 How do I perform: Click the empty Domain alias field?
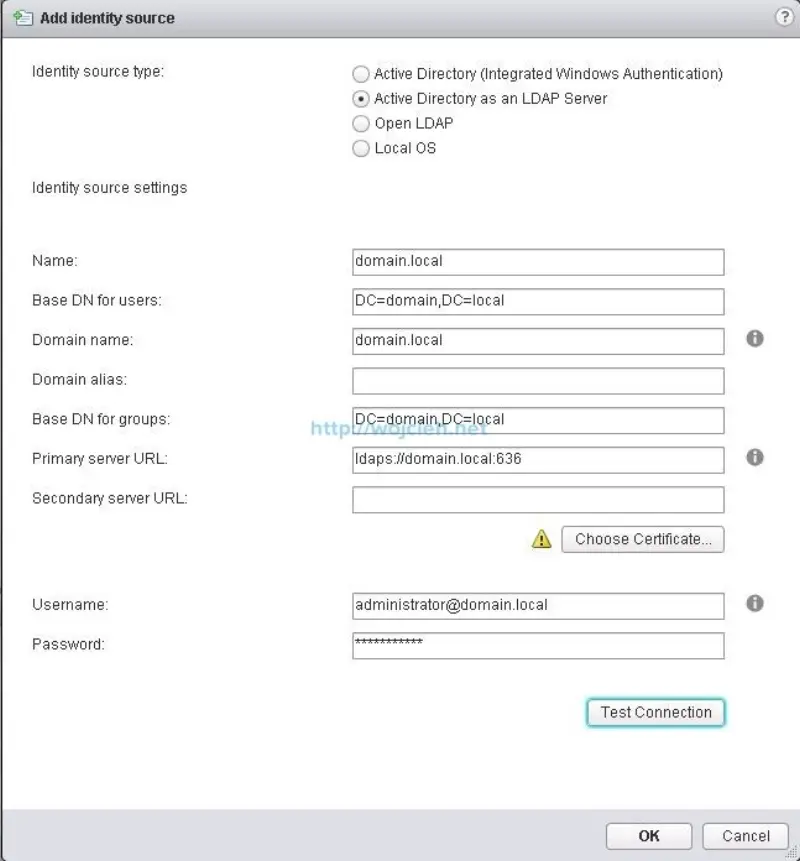tap(537, 380)
